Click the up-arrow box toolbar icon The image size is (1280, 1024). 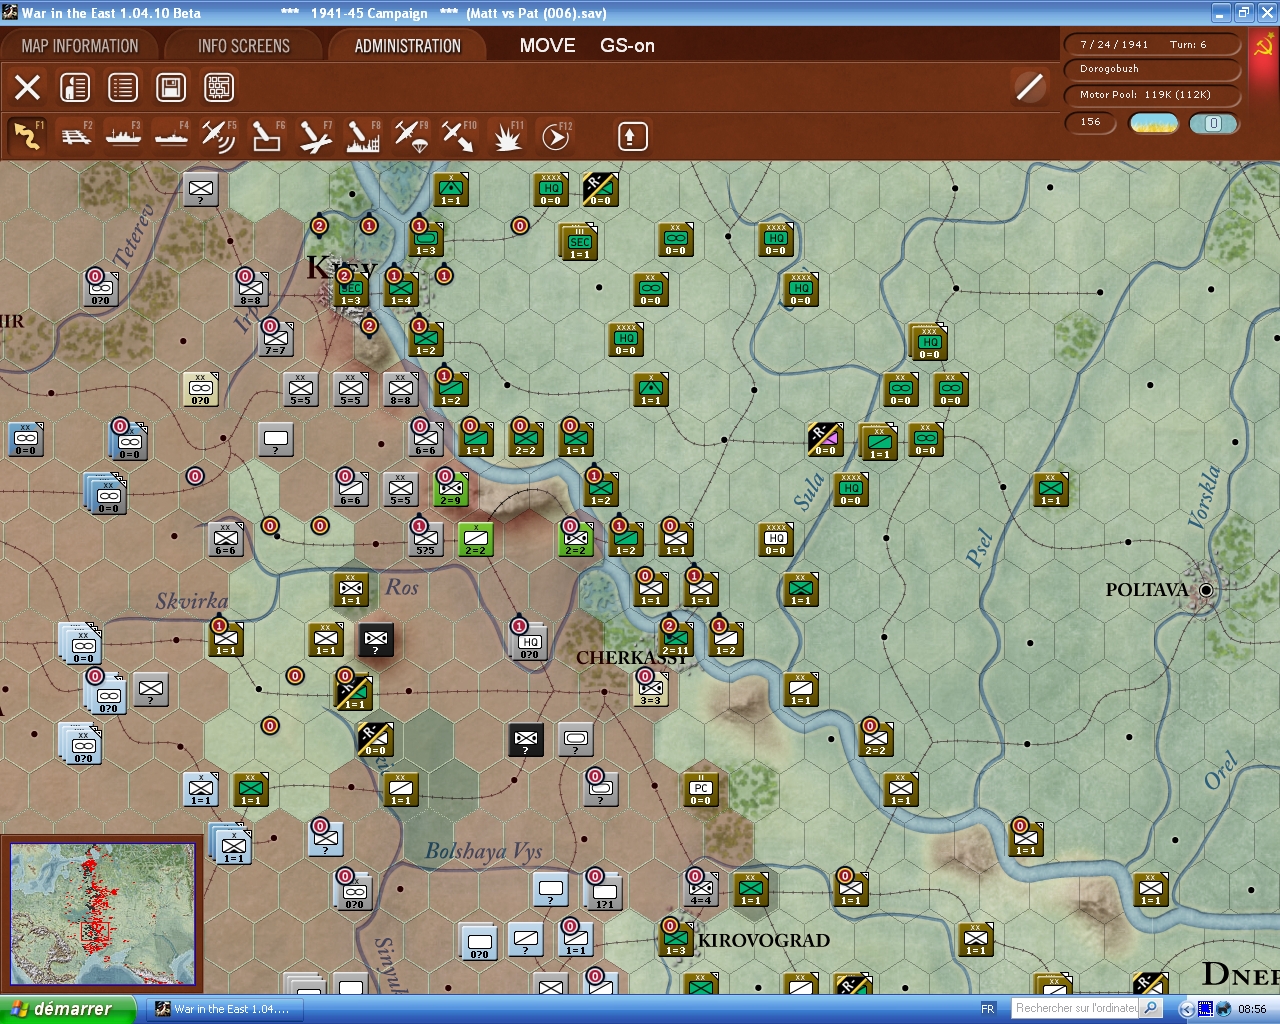(x=632, y=136)
